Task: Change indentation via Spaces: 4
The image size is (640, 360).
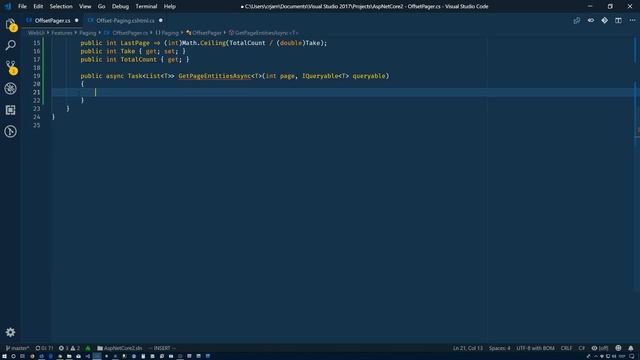Action: (x=500, y=348)
